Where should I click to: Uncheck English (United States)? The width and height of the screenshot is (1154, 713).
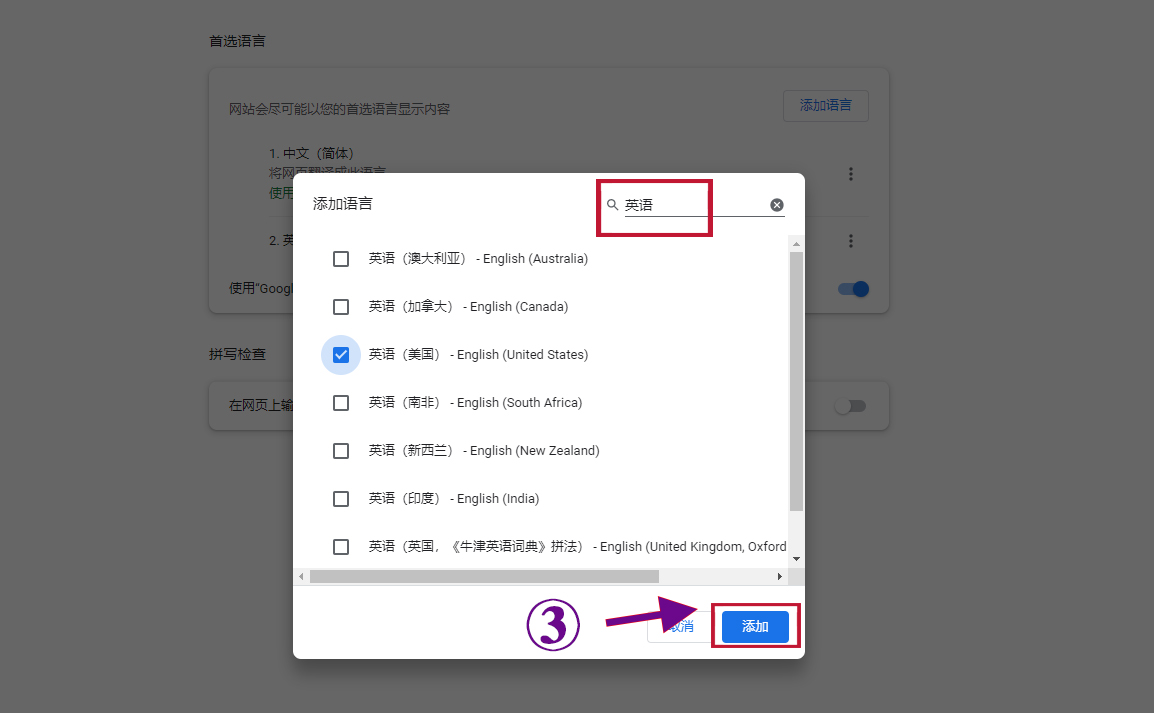(341, 354)
